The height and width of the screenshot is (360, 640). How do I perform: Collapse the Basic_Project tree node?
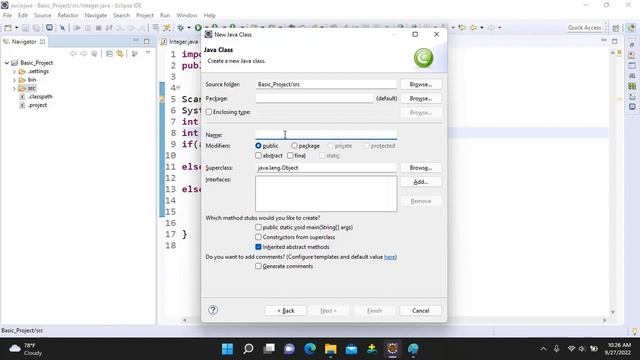(x=7, y=63)
